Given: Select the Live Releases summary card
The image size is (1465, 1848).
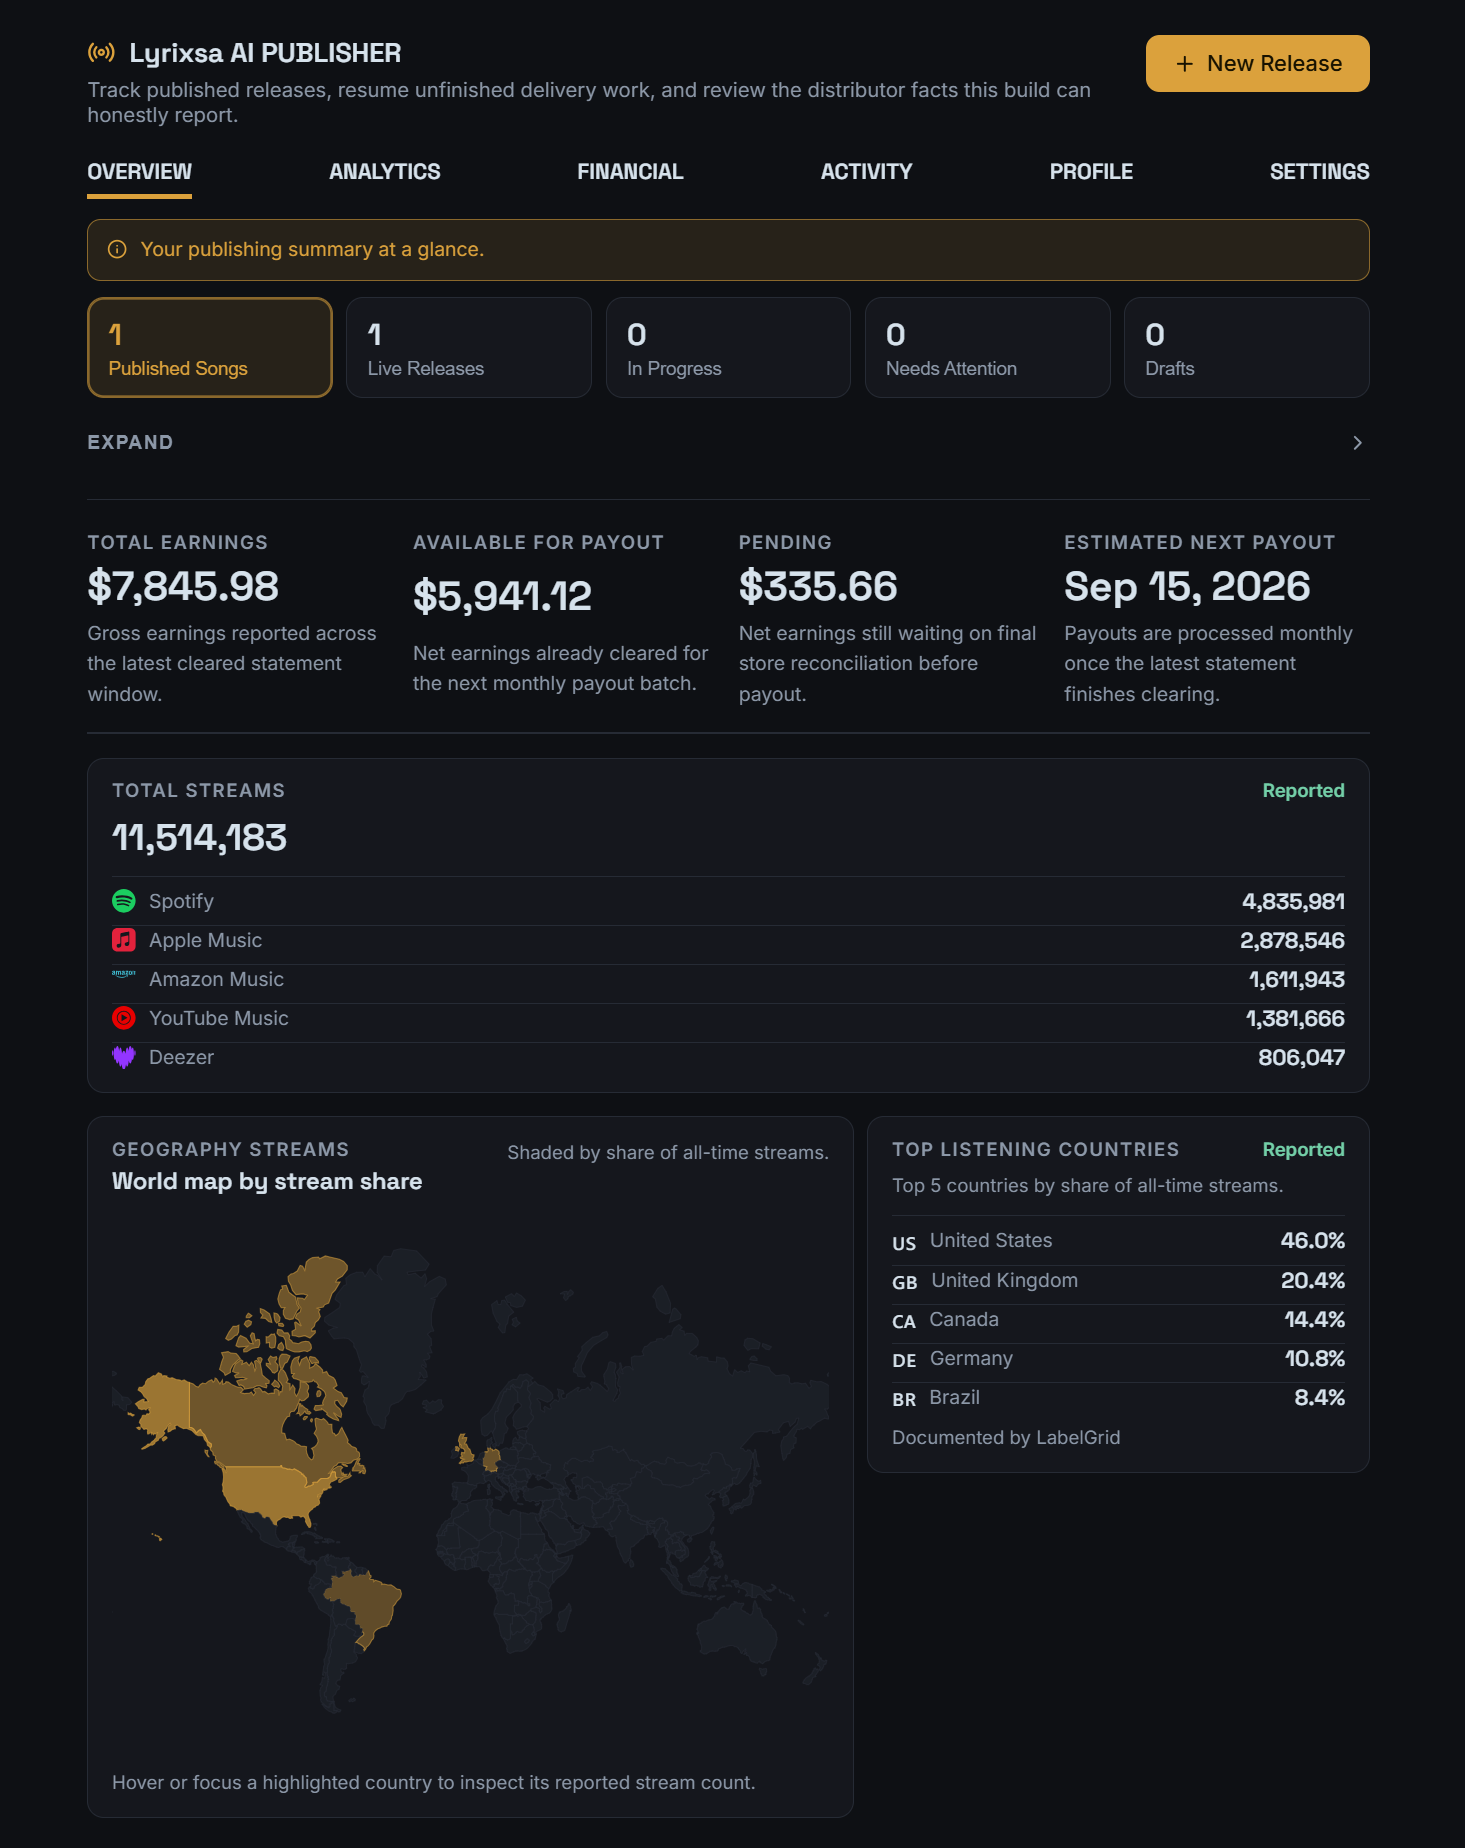Looking at the screenshot, I should click(469, 348).
